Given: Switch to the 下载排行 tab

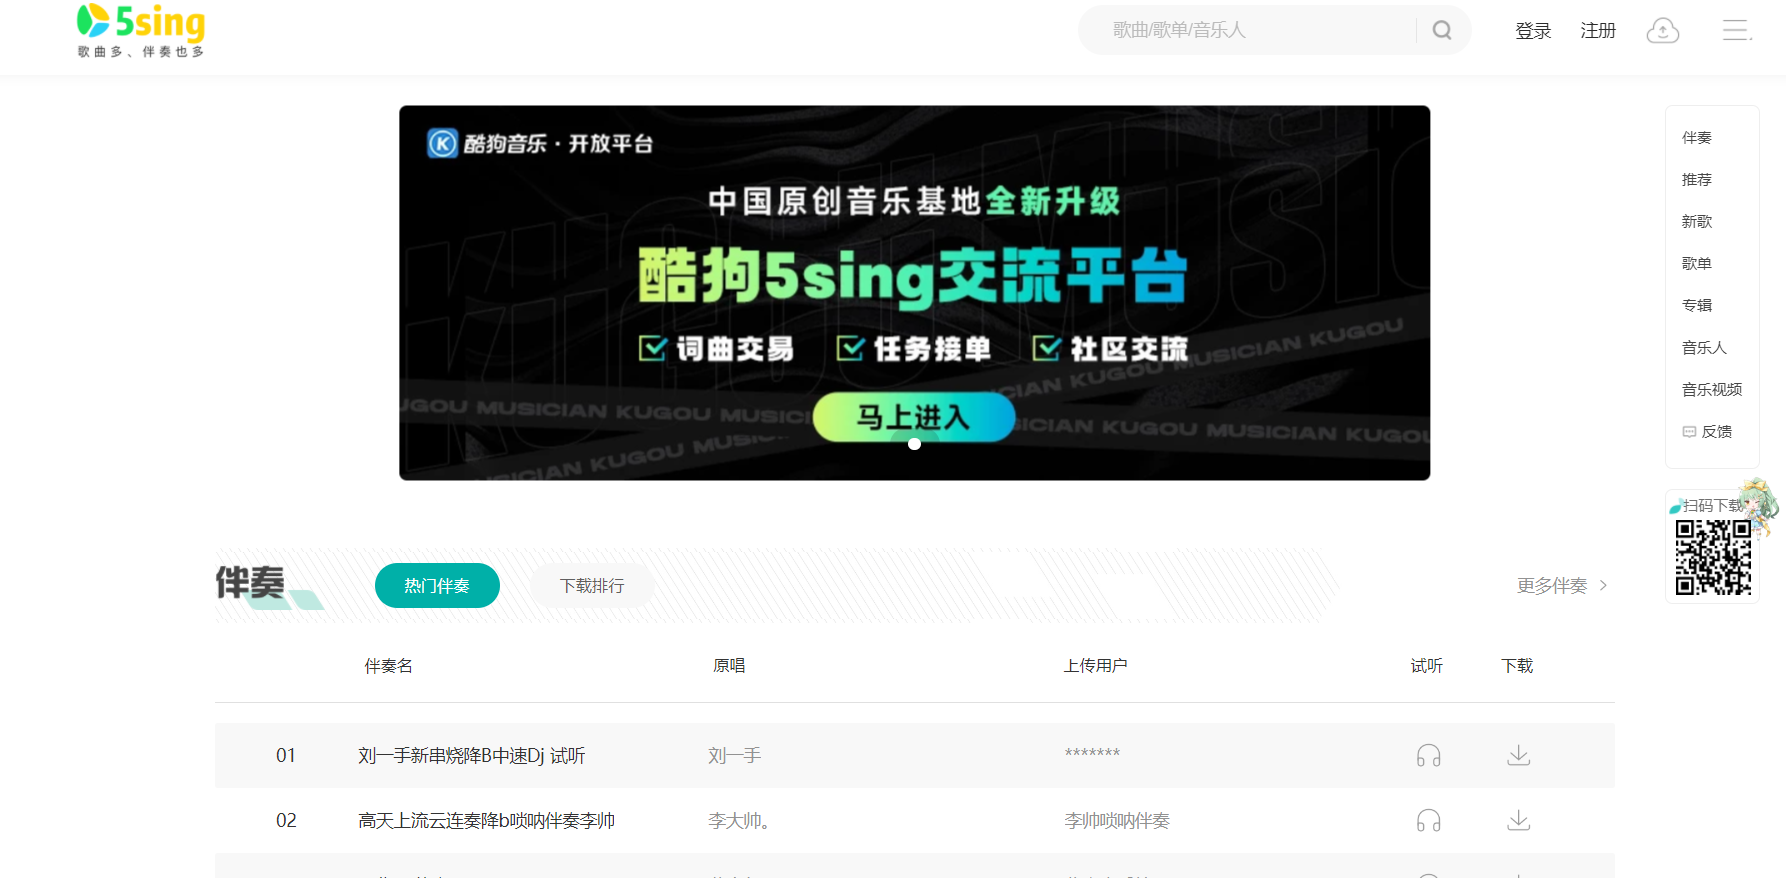Looking at the screenshot, I should coord(592,586).
